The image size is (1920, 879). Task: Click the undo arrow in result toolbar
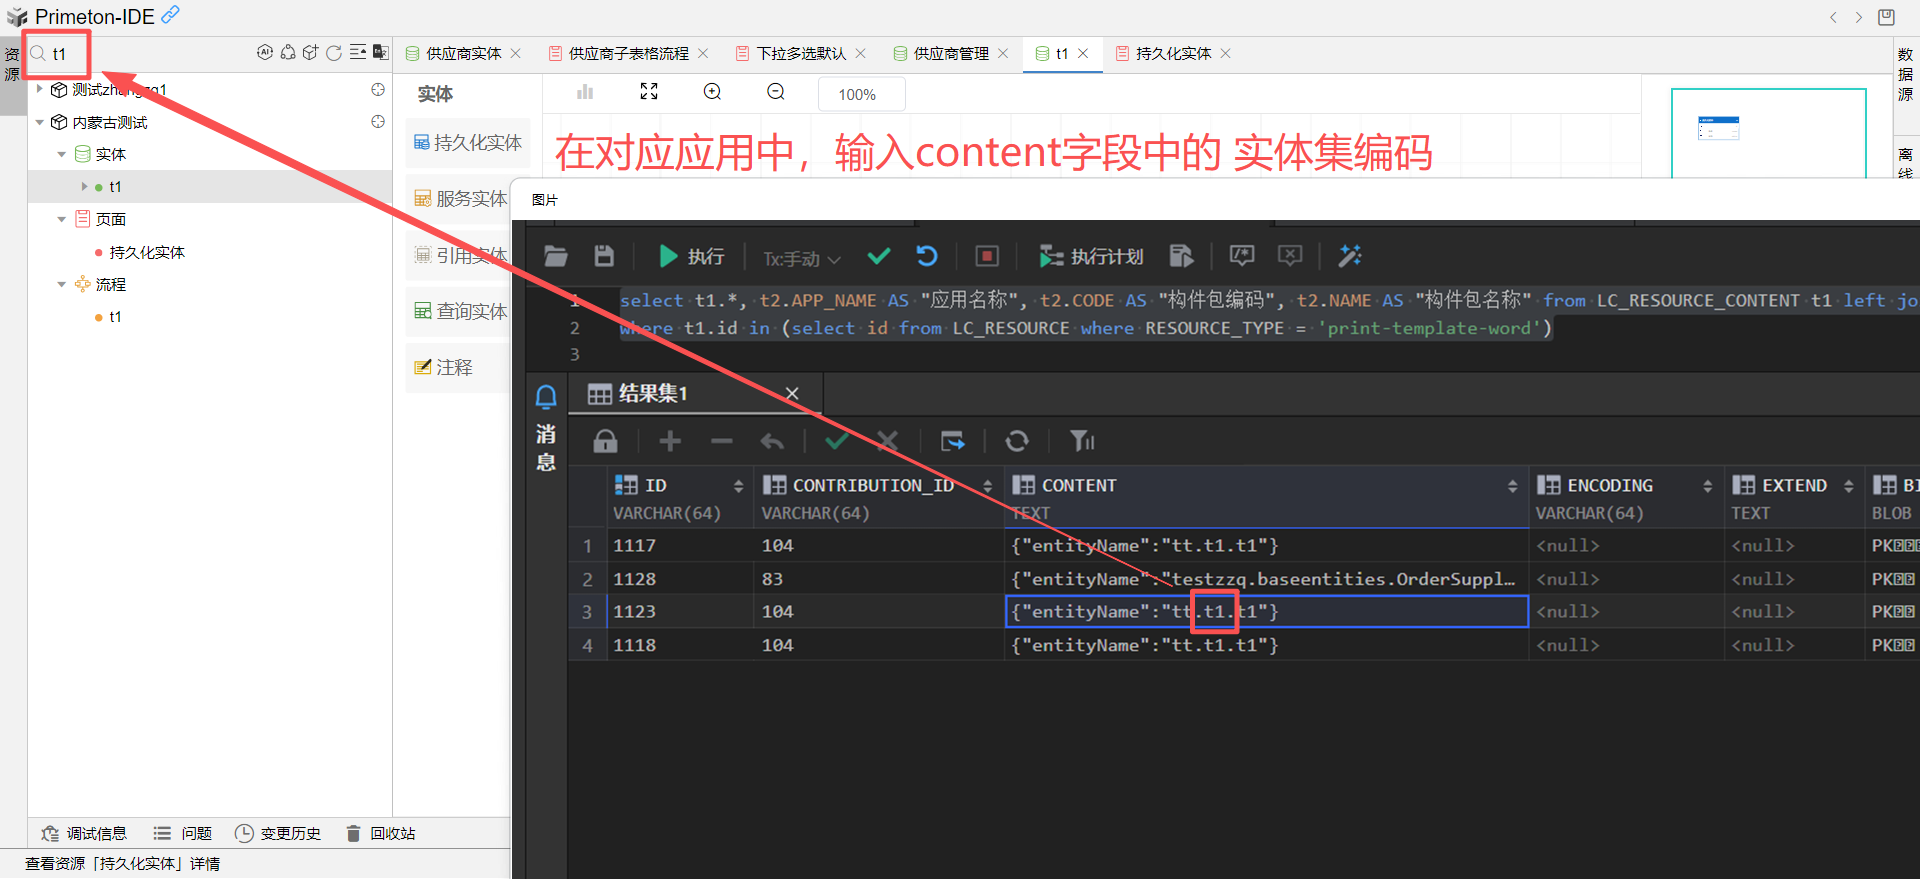772,441
